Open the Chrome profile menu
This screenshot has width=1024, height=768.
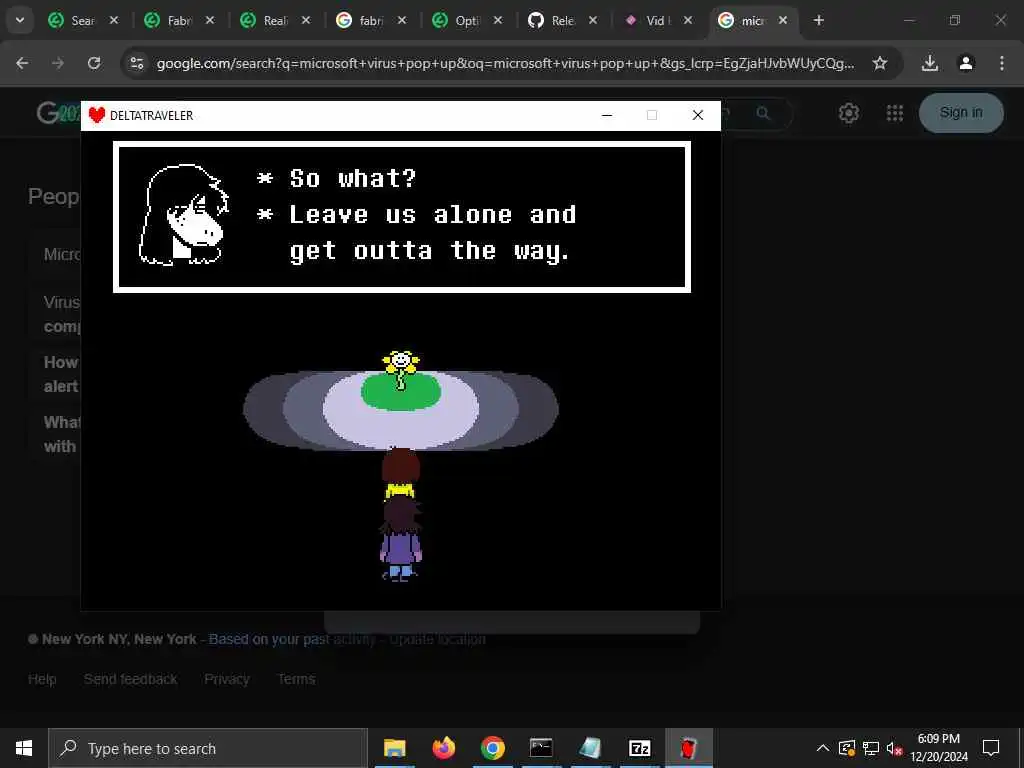[966, 63]
